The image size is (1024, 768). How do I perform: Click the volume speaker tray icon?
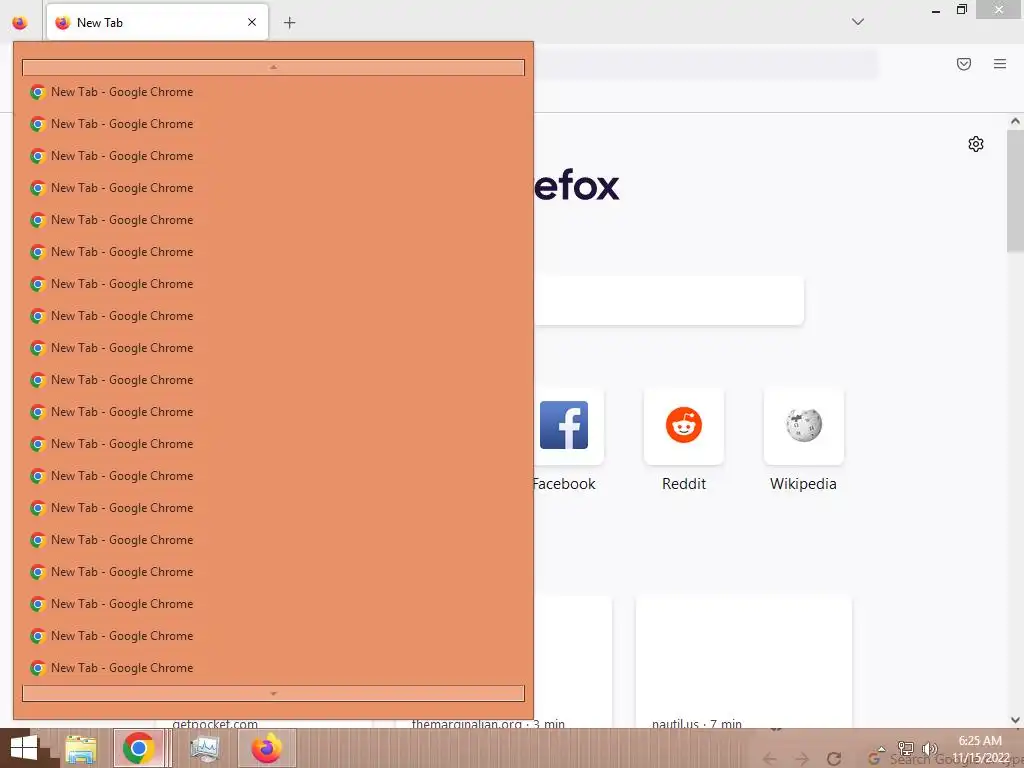[929, 748]
